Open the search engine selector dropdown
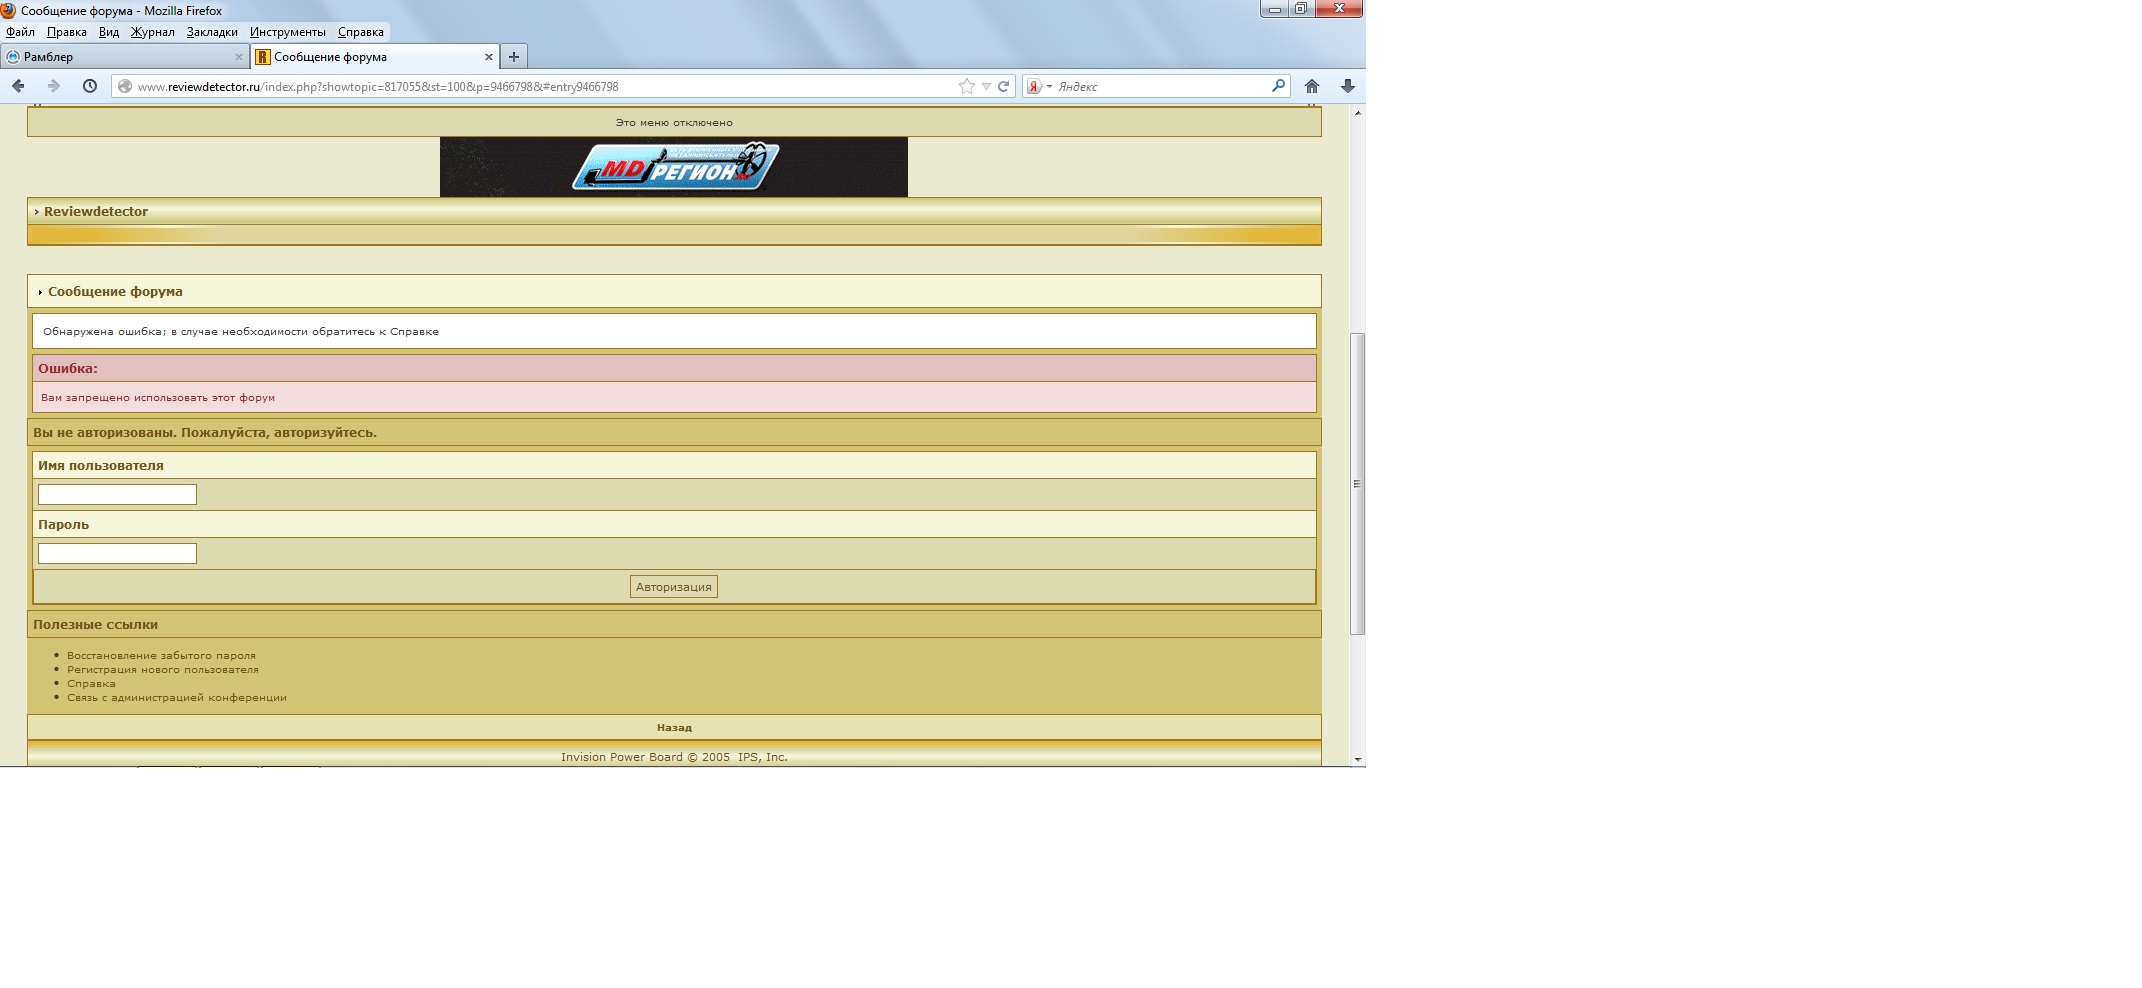 [1039, 86]
